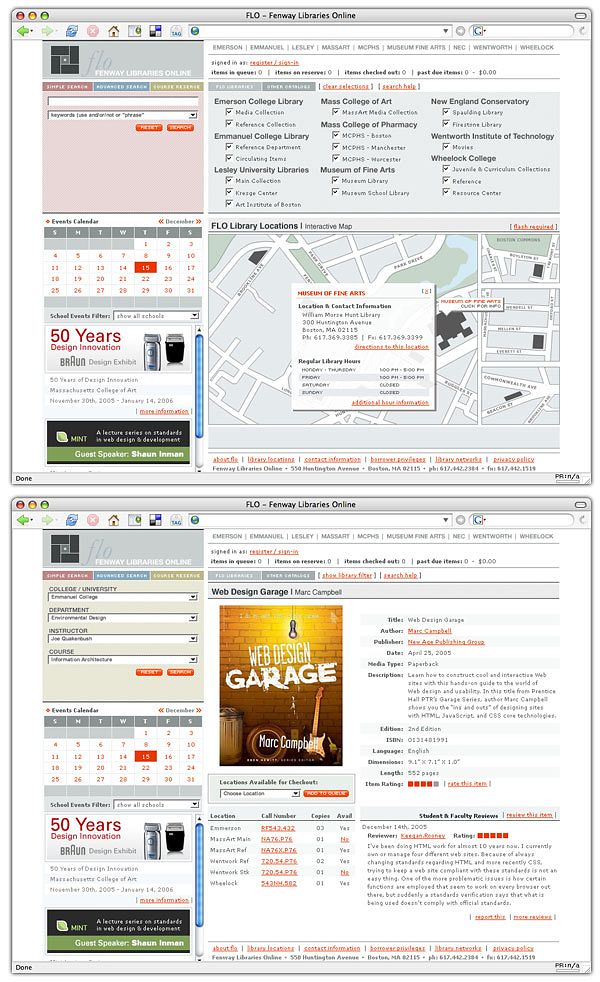
Task: Open the New Age Publishing Group link
Action: coord(446,642)
